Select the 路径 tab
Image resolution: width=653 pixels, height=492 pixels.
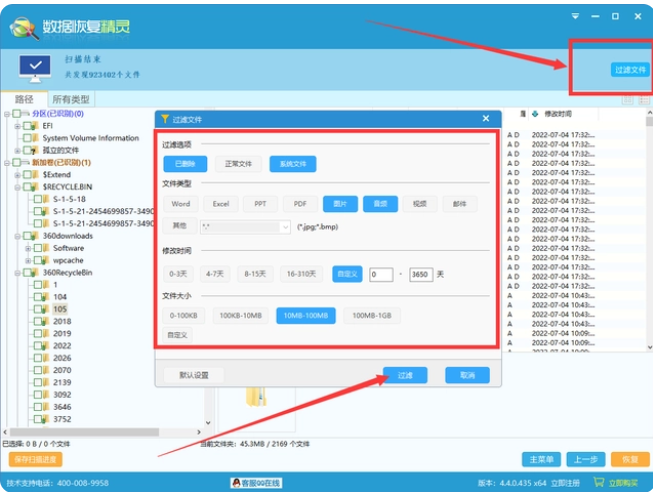point(24,100)
